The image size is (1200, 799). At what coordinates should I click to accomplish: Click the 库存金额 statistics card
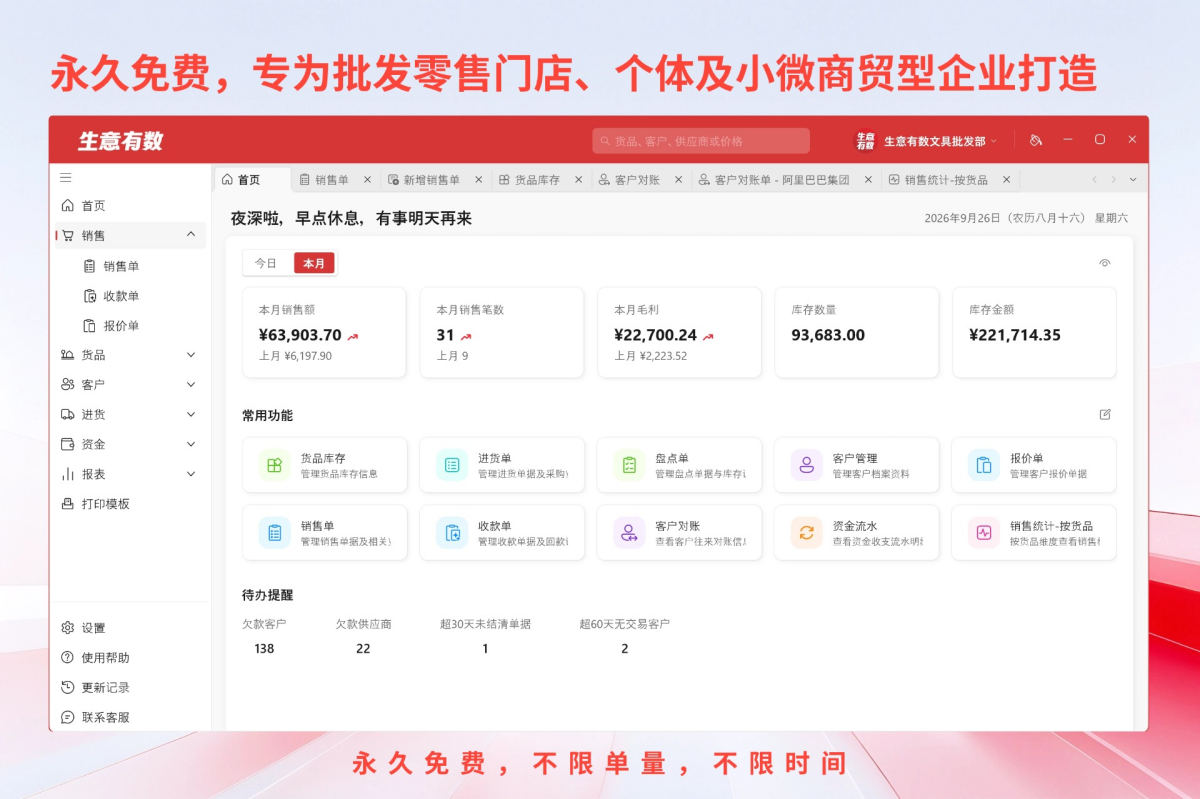pos(1034,333)
